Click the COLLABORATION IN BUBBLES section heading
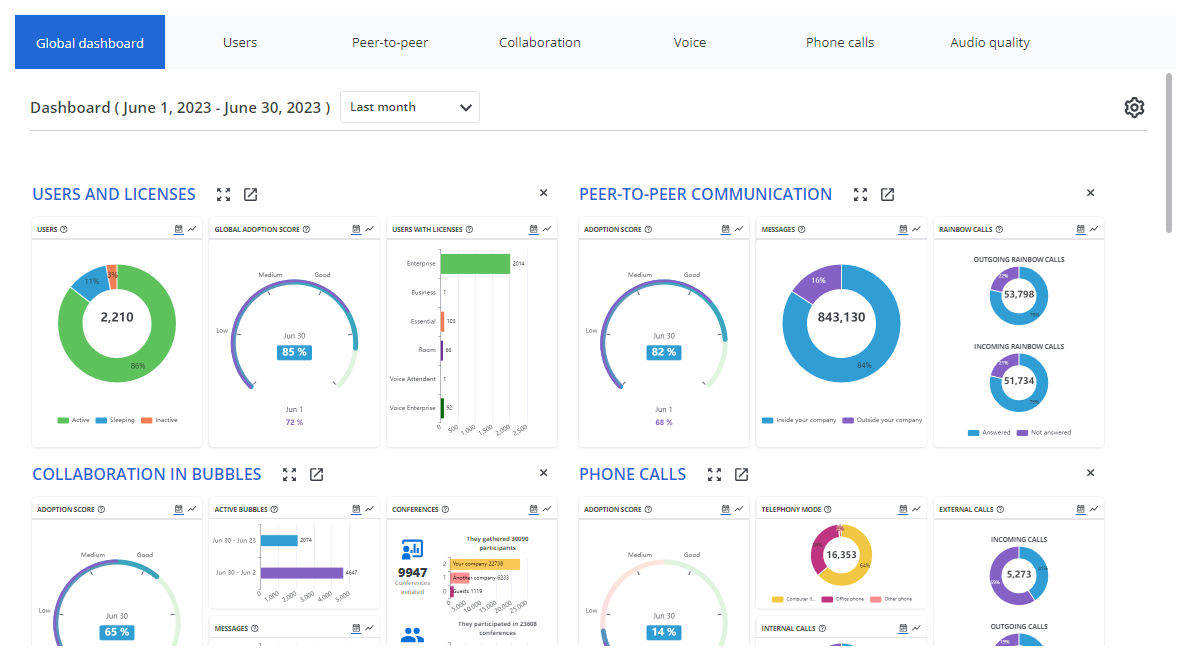 [x=146, y=474]
